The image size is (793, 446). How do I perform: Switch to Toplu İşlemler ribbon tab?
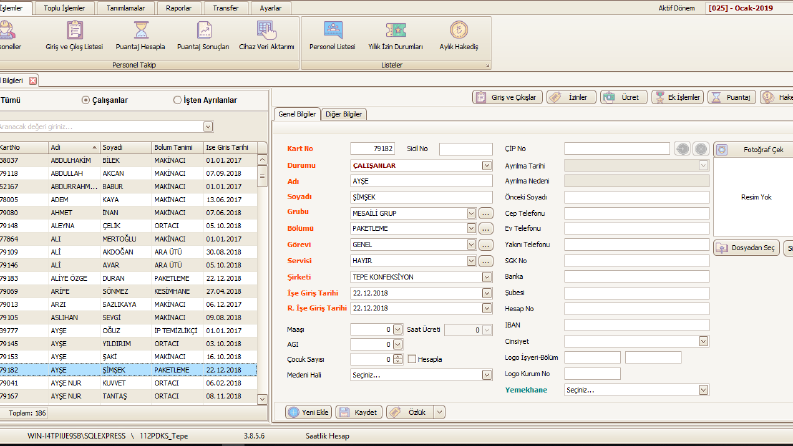(64, 8)
